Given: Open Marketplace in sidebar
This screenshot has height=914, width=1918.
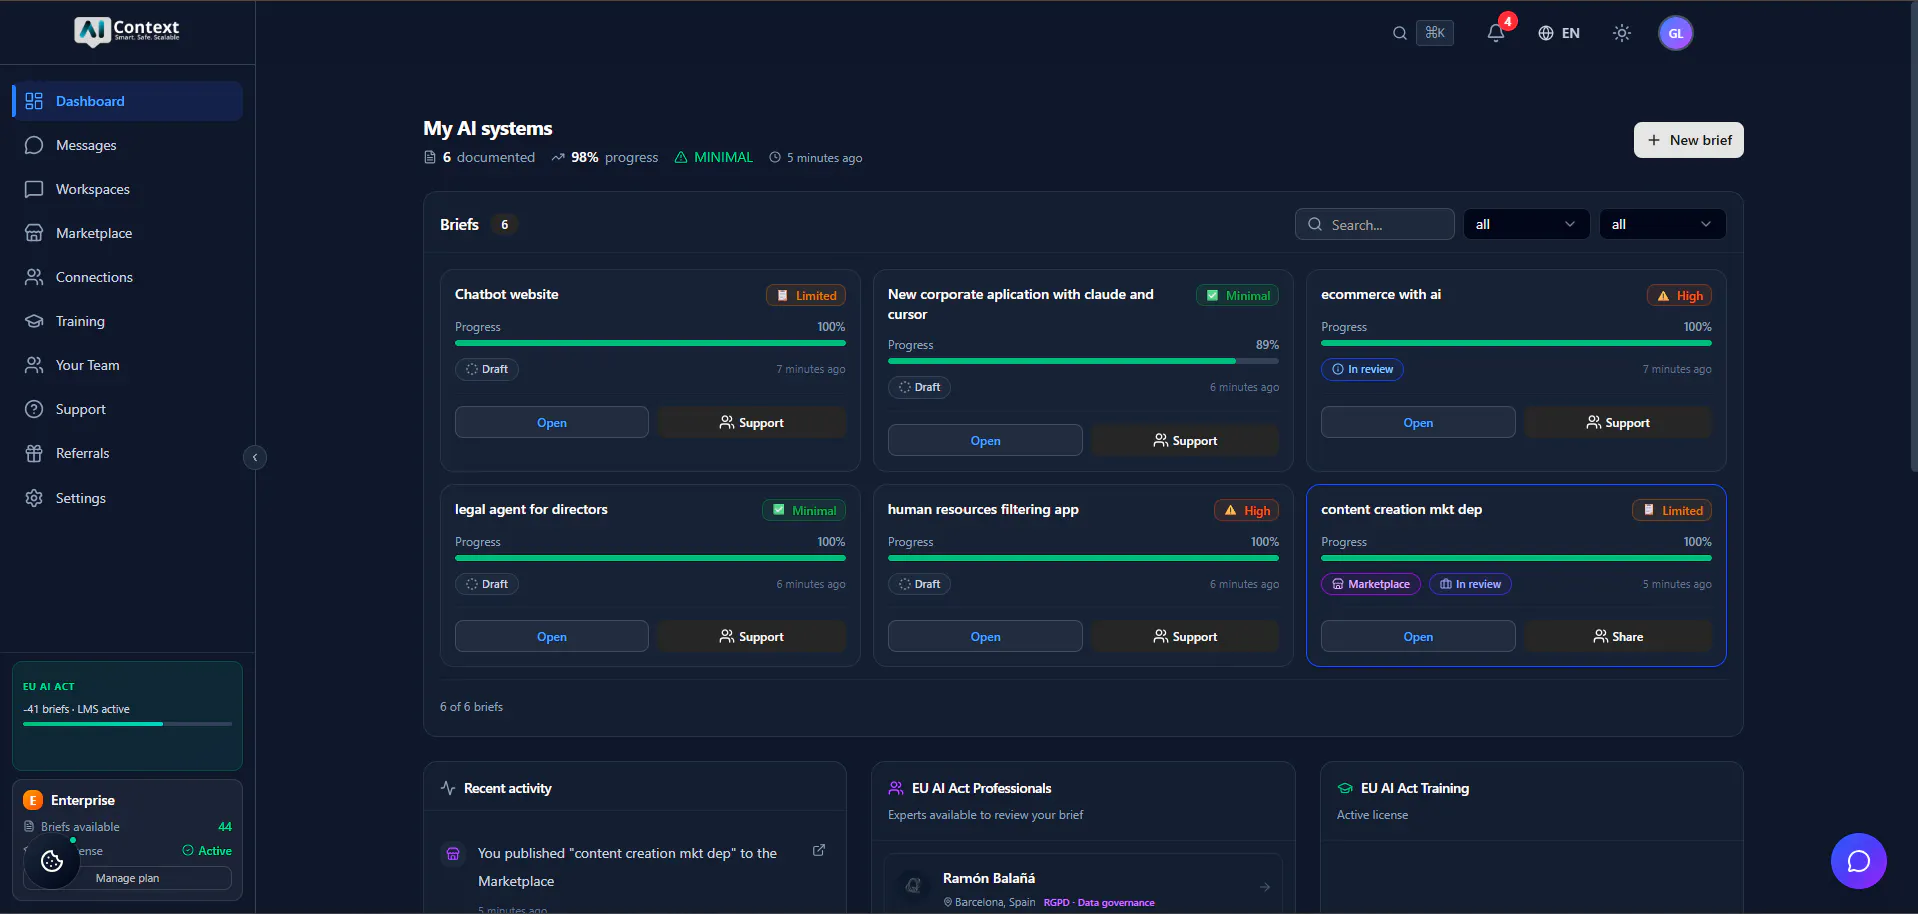Looking at the screenshot, I should tap(128, 233).
